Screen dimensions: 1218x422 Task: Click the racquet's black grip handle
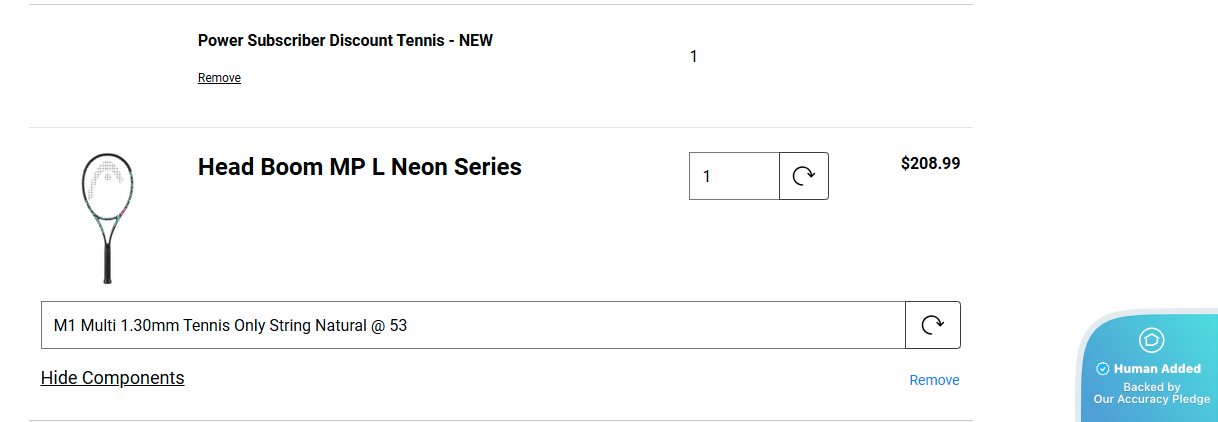107,263
